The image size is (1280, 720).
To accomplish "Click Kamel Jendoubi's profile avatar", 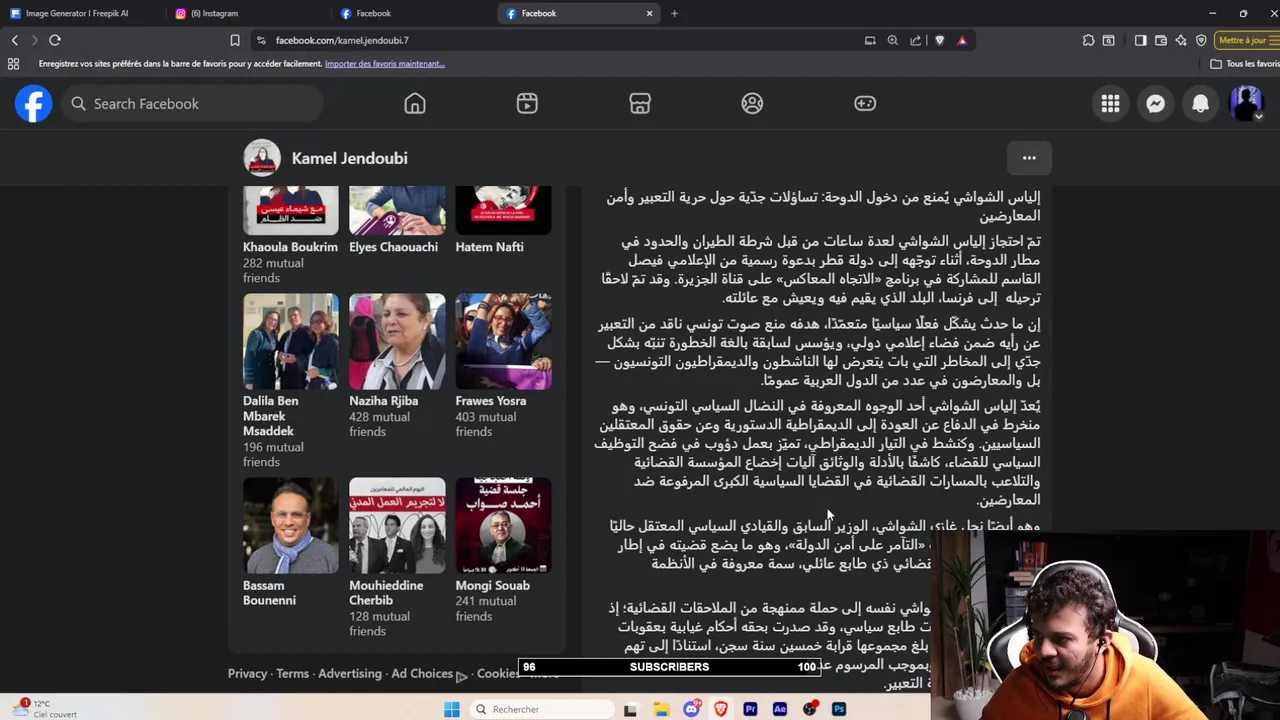I will click(262, 158).
